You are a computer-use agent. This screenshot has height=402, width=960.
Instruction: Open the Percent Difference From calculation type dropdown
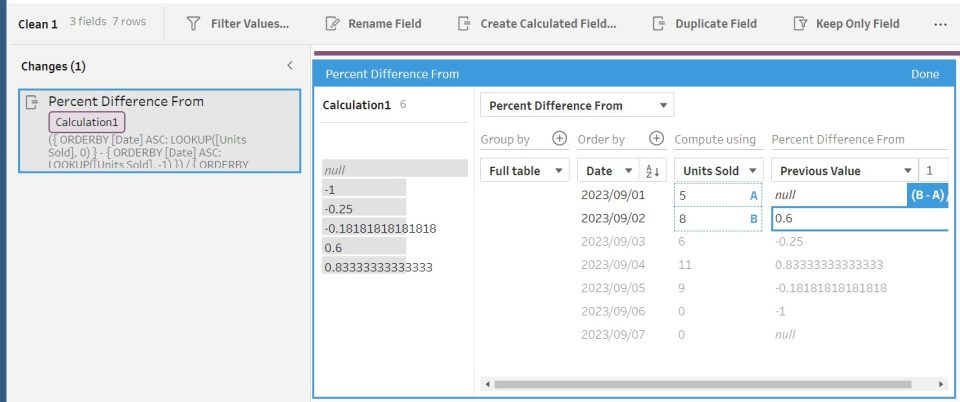577,105
